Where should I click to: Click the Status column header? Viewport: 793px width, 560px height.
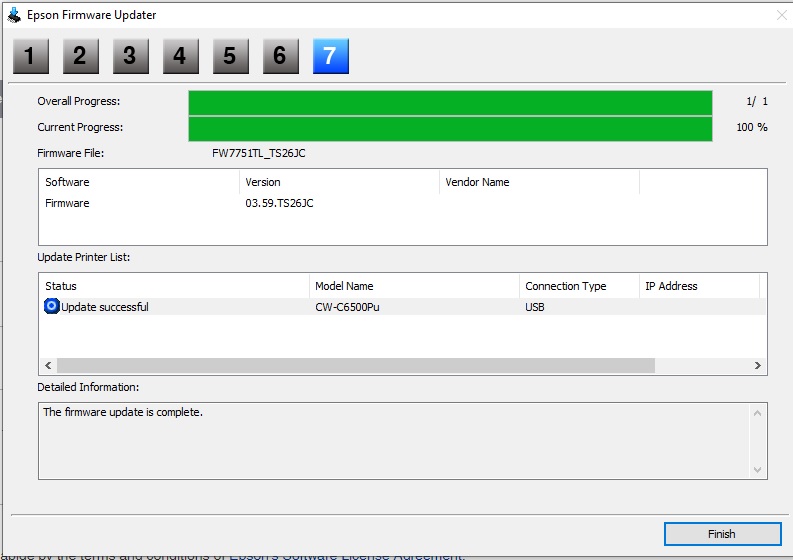(174, 286)
